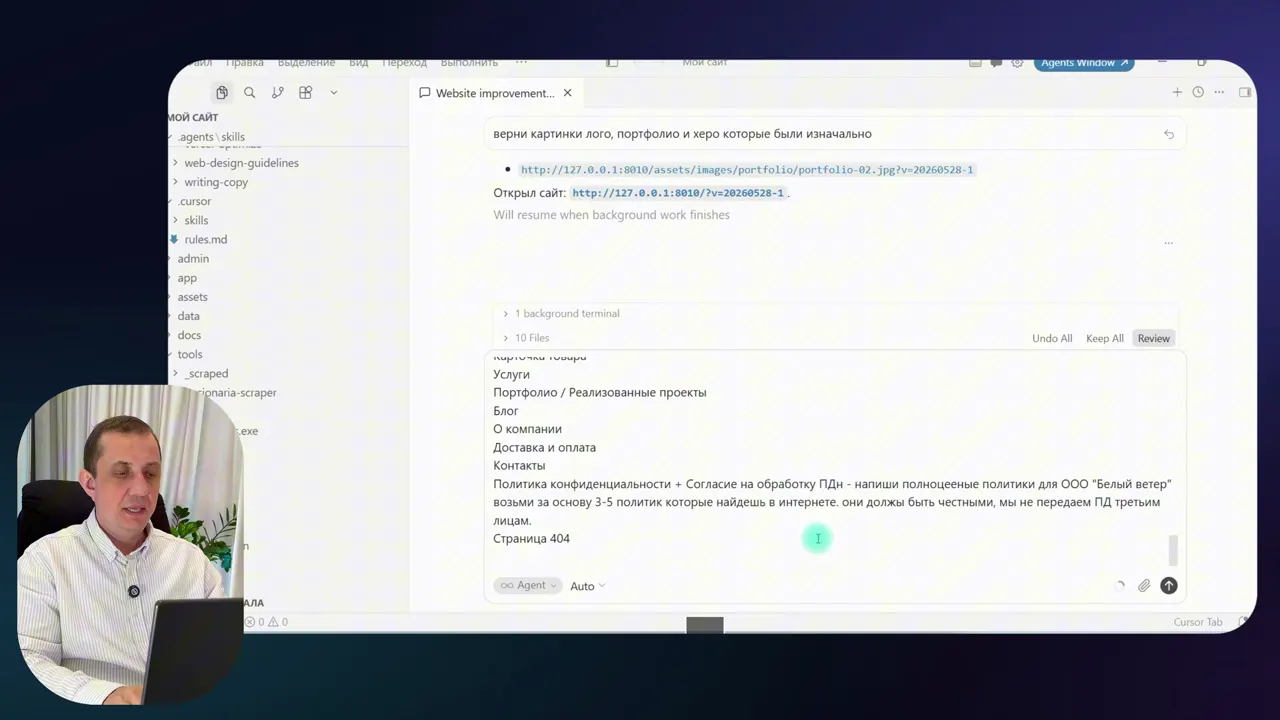
Task: Show more menu bar items ellipsis
Action: [521, 63]
